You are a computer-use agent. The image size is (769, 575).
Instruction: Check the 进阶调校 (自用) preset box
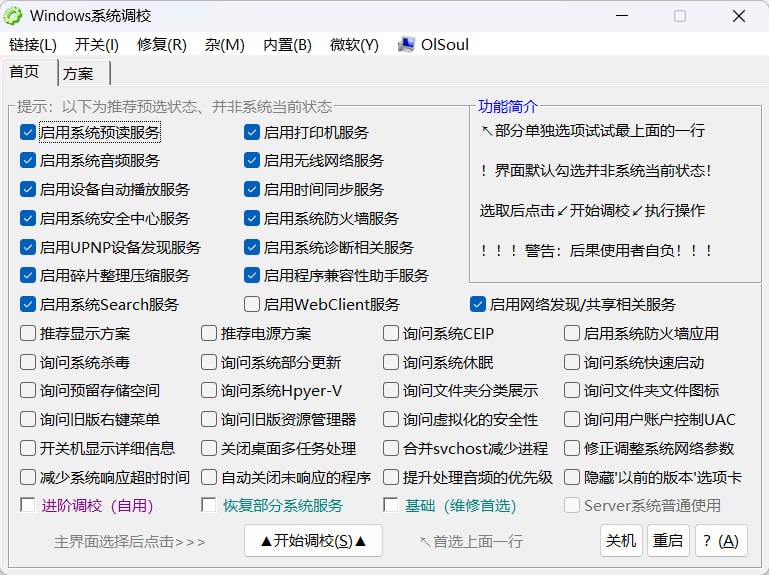[x=27, y=505]
